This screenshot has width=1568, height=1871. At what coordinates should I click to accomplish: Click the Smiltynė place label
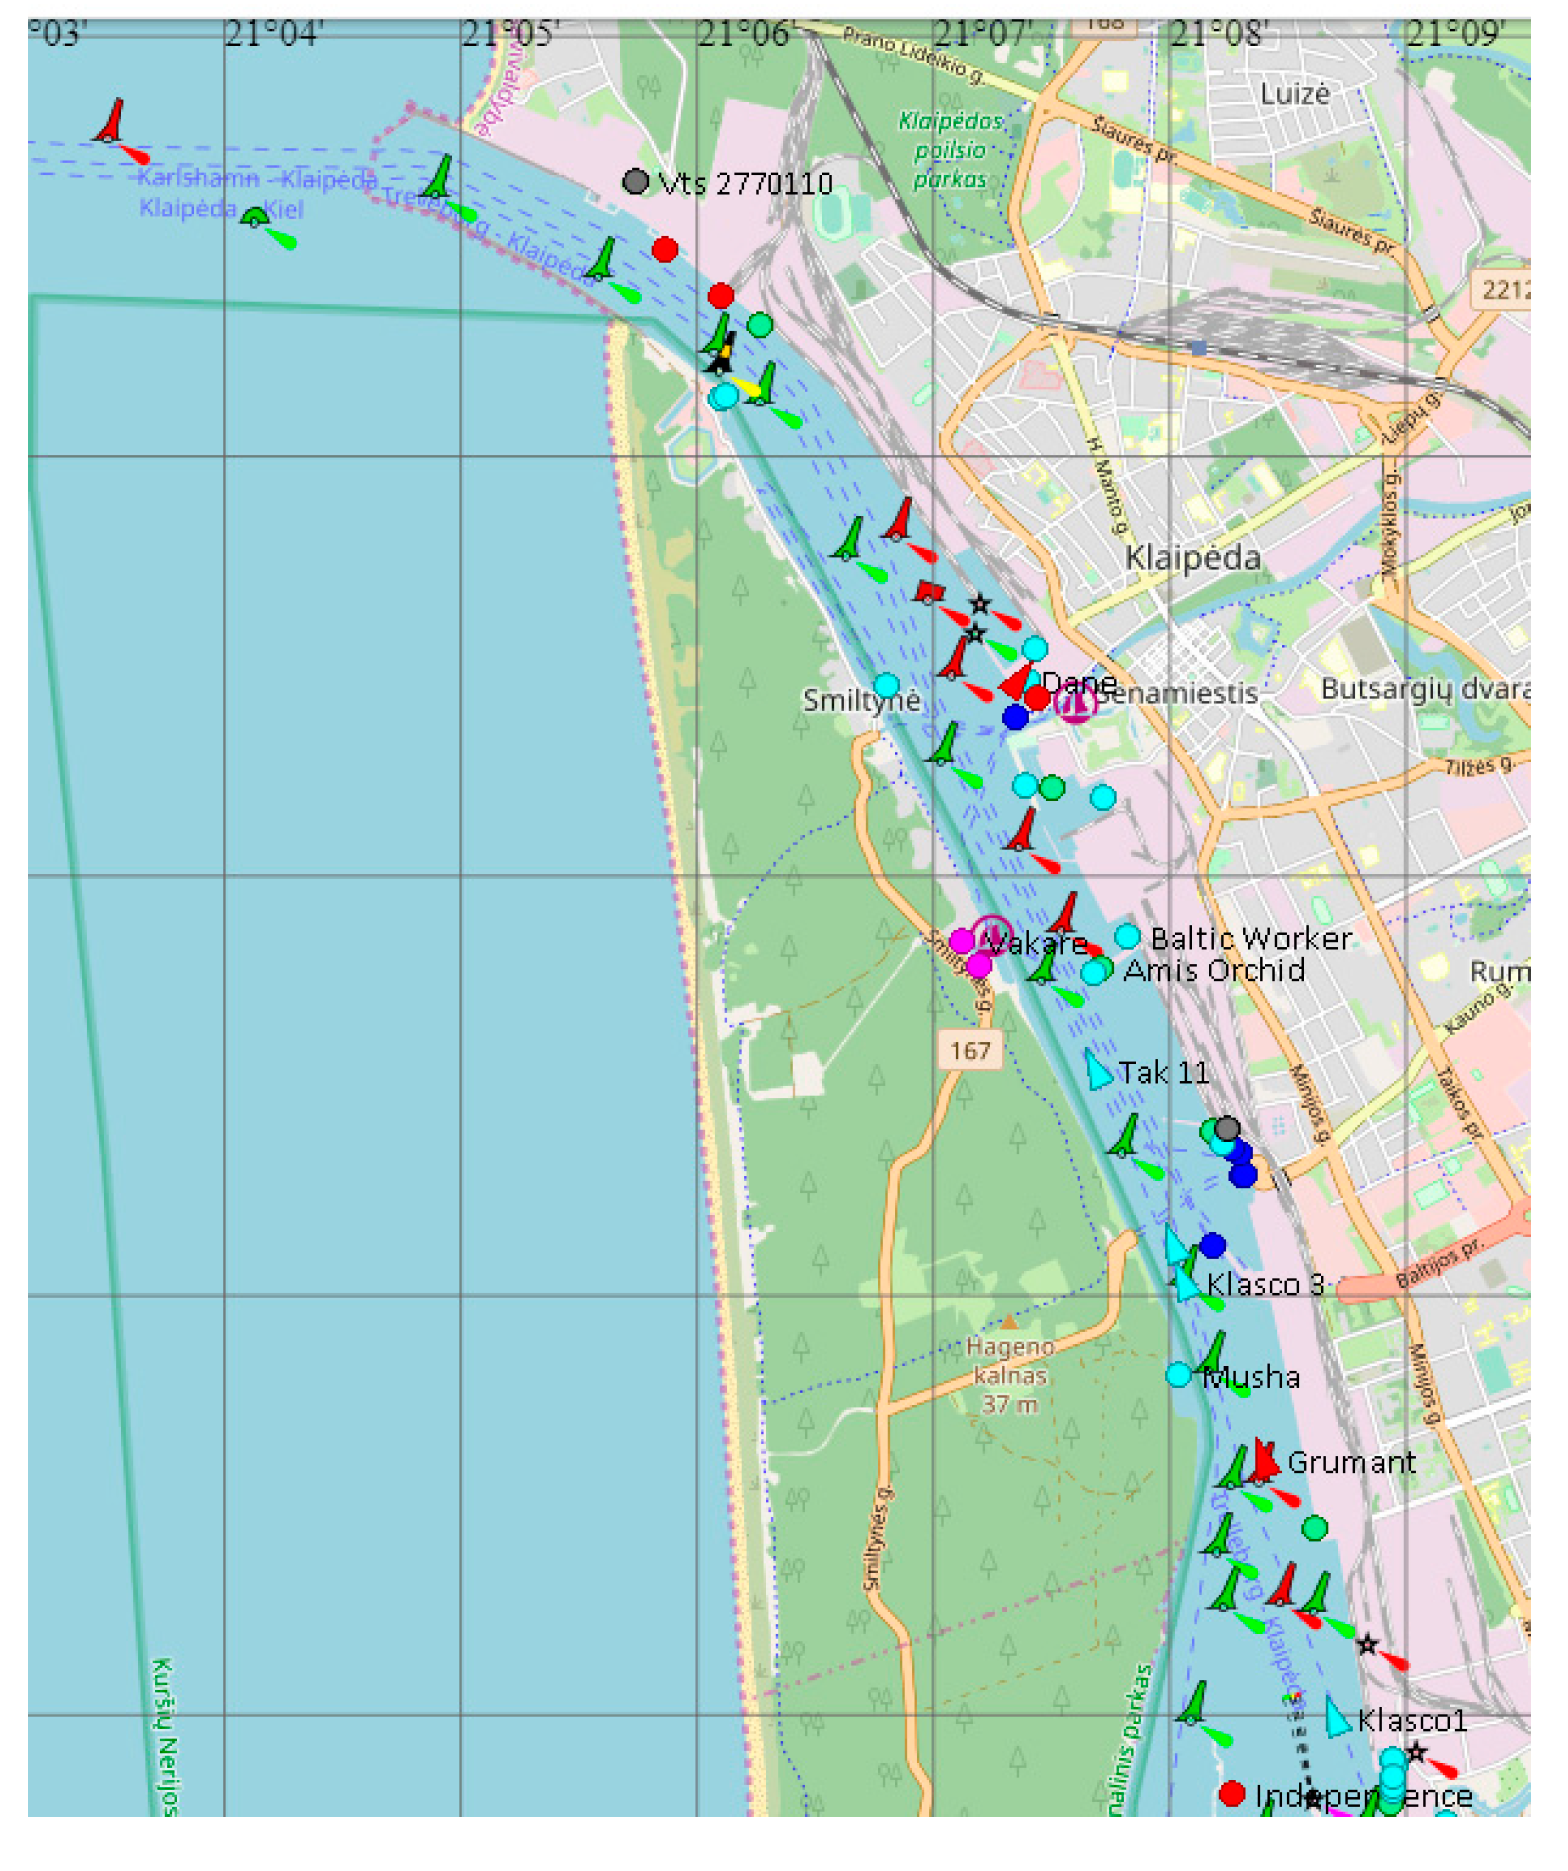(x=860, y=699)
